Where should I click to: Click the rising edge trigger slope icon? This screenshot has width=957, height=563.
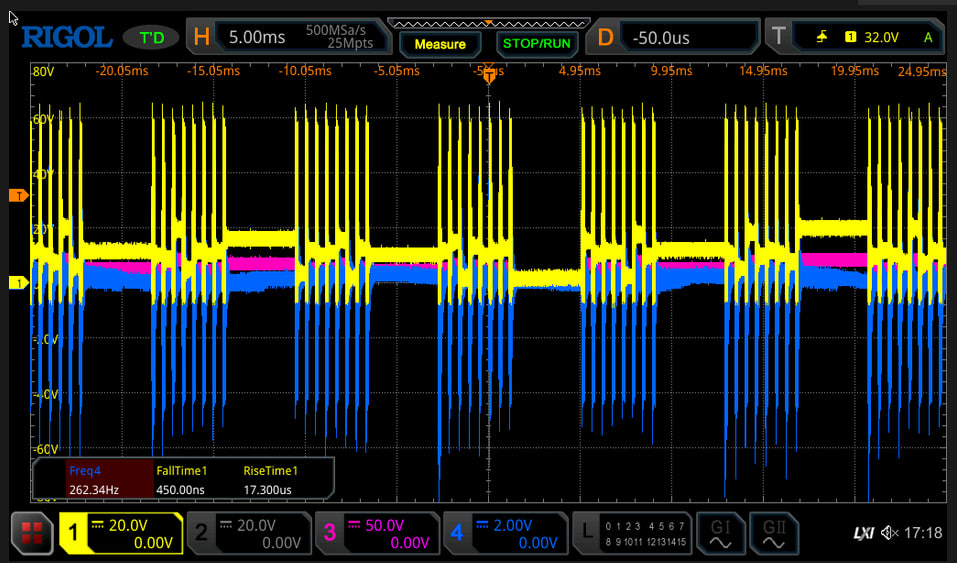pyautogui.click(x=822, y=37)
